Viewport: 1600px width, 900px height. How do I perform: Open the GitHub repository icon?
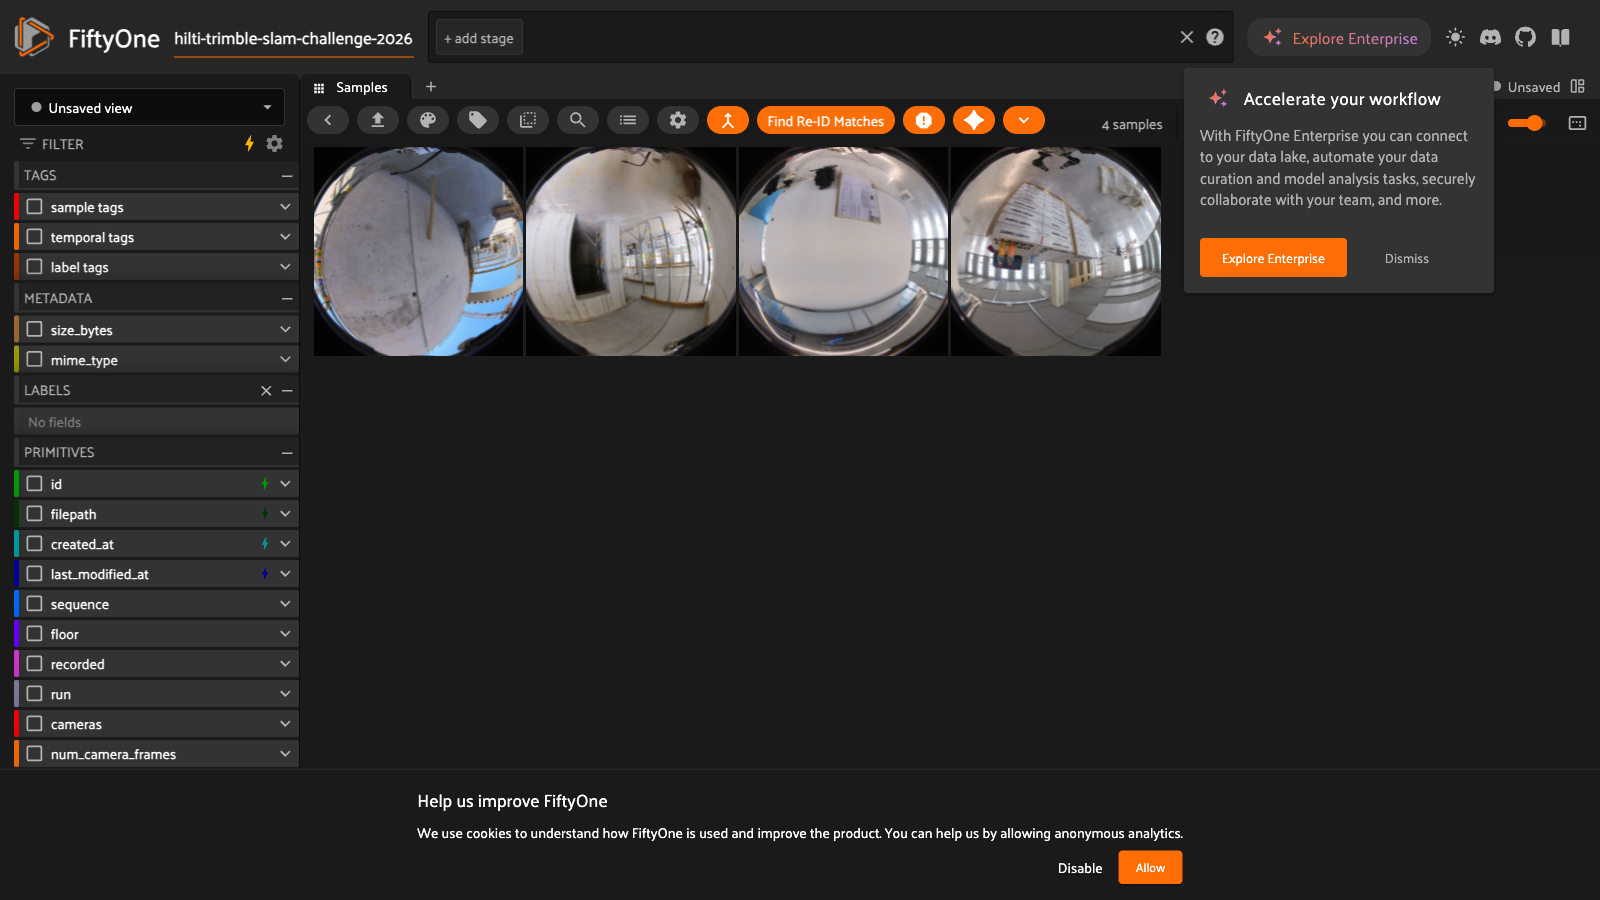tap(1525, 37)
